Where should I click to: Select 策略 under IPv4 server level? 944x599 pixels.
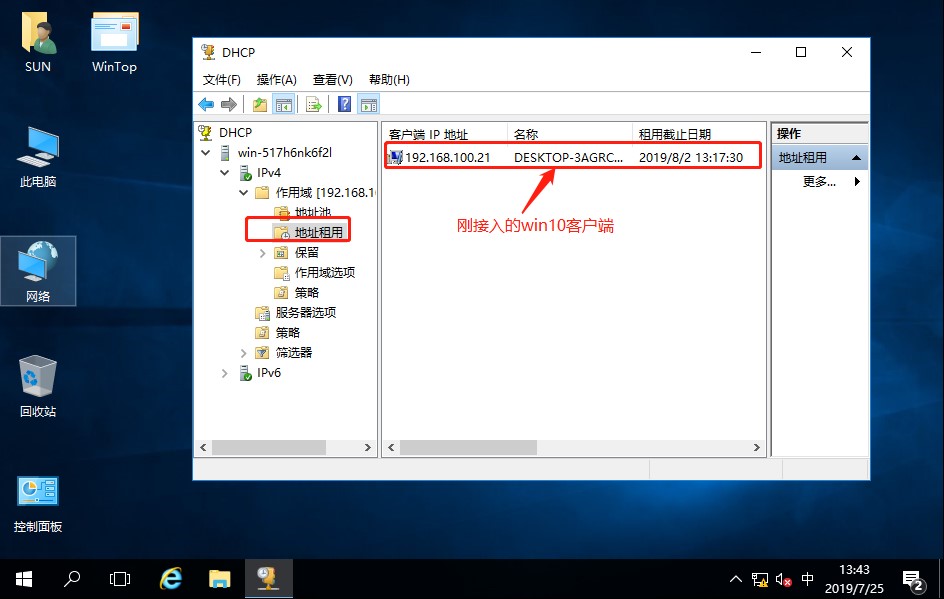click(287, 332)
